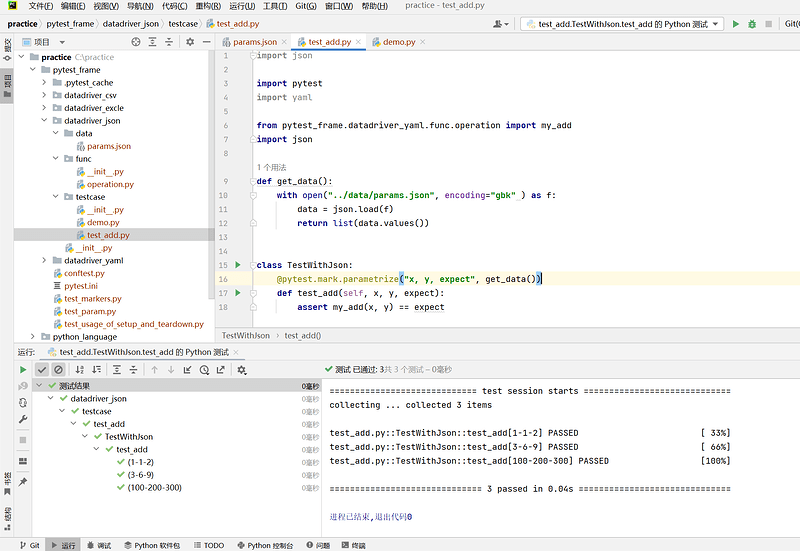The width and height of the screenshot is (800, 551).
Task: Toggle show ignored tests filter
Action: pos(59,369)
